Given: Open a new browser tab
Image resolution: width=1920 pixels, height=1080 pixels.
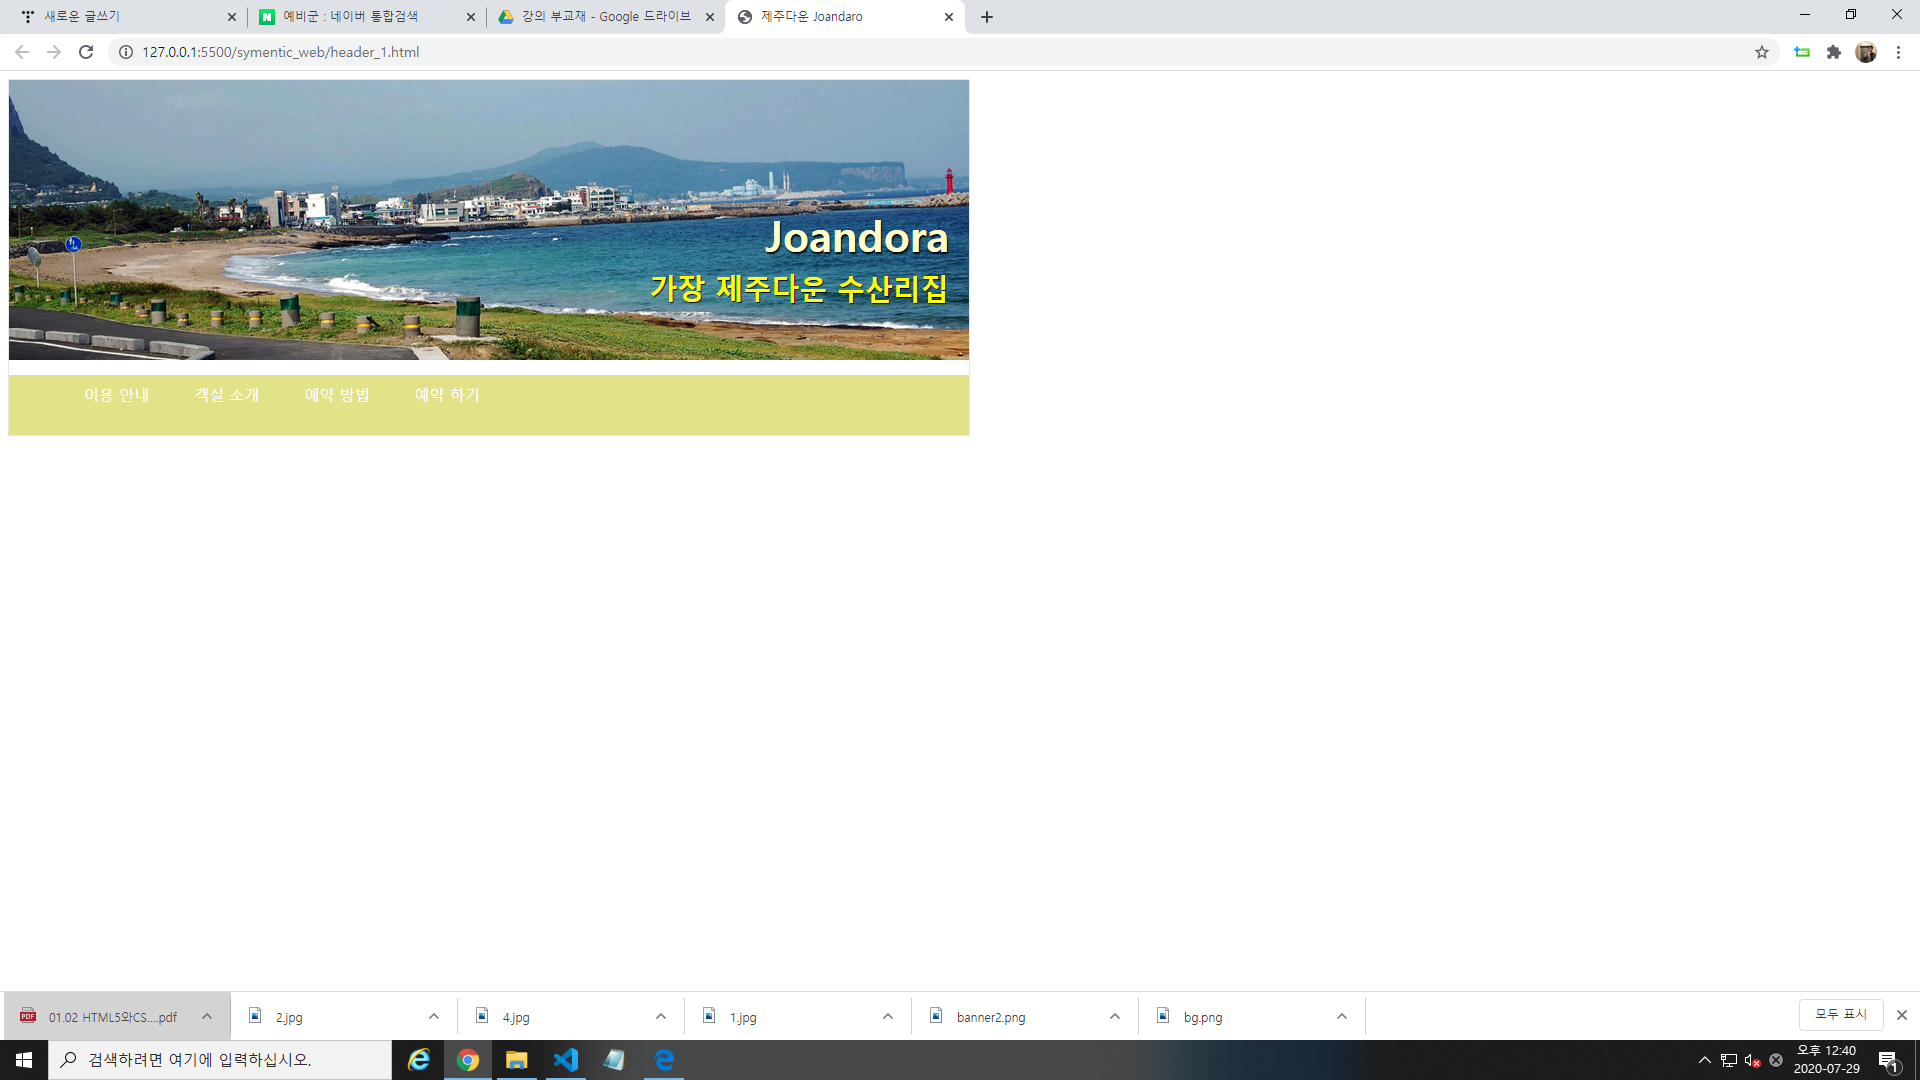Looking at the screenshot, I should (x=987, y=17).
